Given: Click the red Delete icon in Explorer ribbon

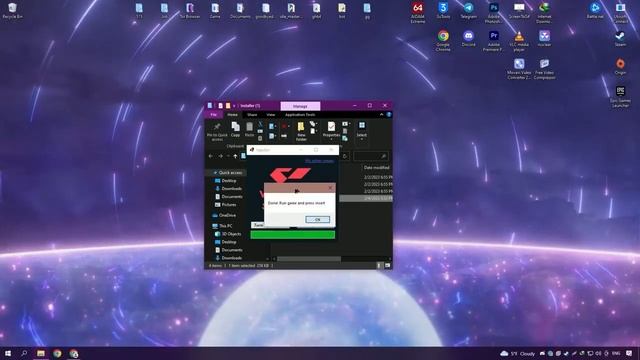Looking at the screenshot, I should (x=284, y=127).
